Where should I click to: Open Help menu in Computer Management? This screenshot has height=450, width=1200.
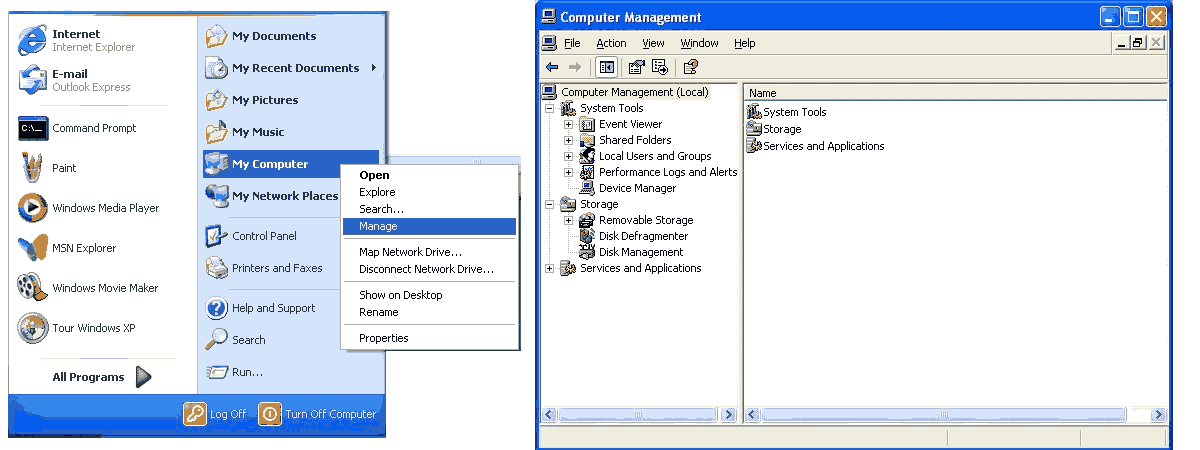(744, 43)
